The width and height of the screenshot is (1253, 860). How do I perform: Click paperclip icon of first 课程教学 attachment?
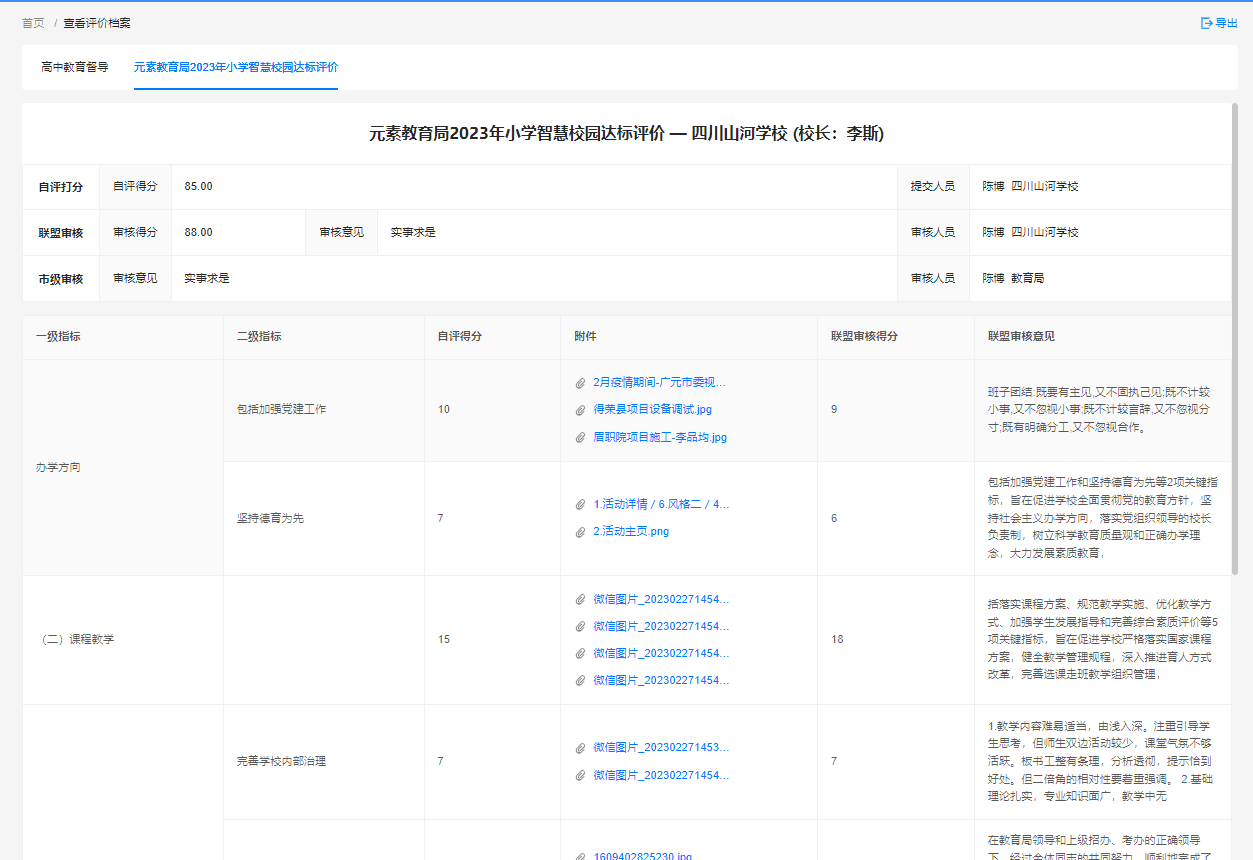tap(580, 600)
